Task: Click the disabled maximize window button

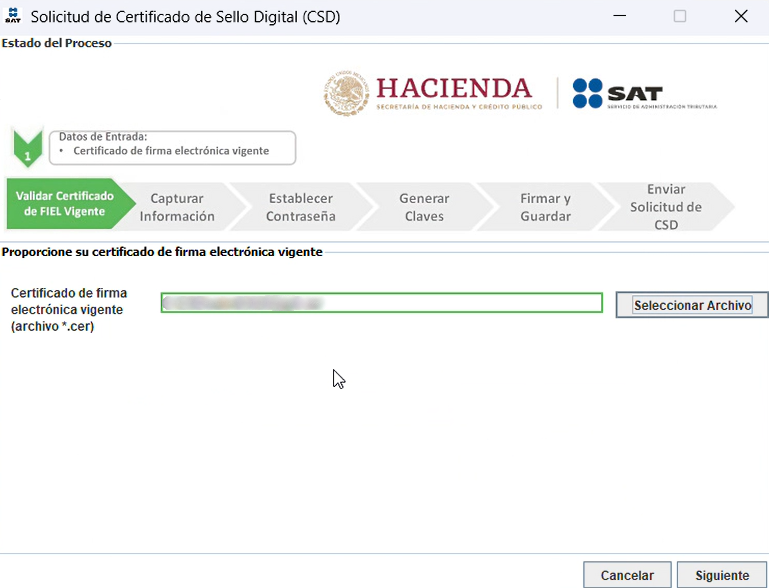Action: click(x=680, y=16)
